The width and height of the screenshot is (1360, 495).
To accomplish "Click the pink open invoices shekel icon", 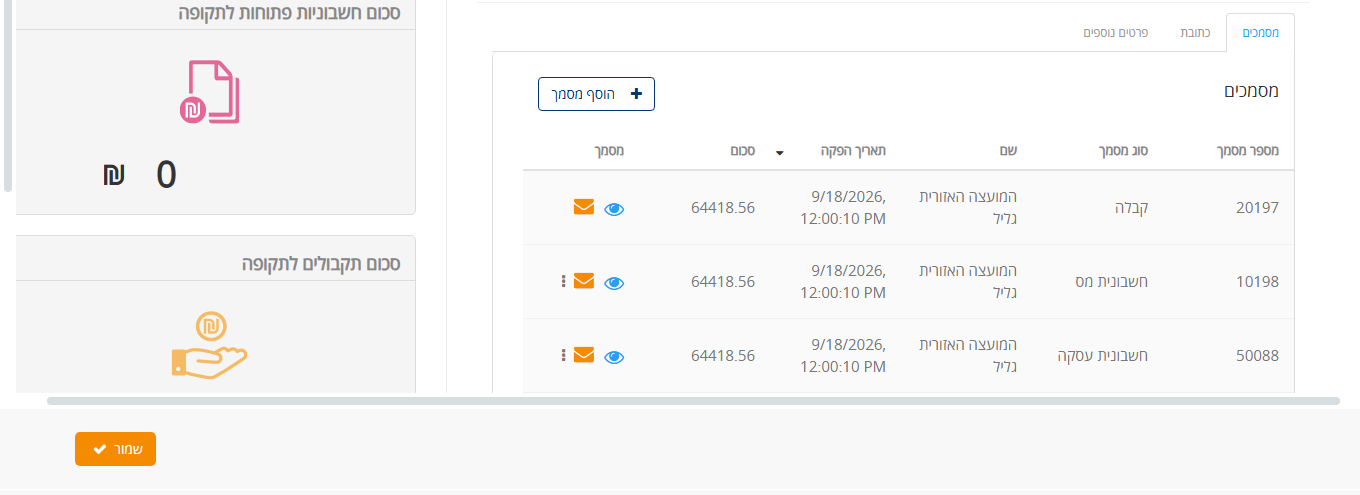I will tap(210, 92).
